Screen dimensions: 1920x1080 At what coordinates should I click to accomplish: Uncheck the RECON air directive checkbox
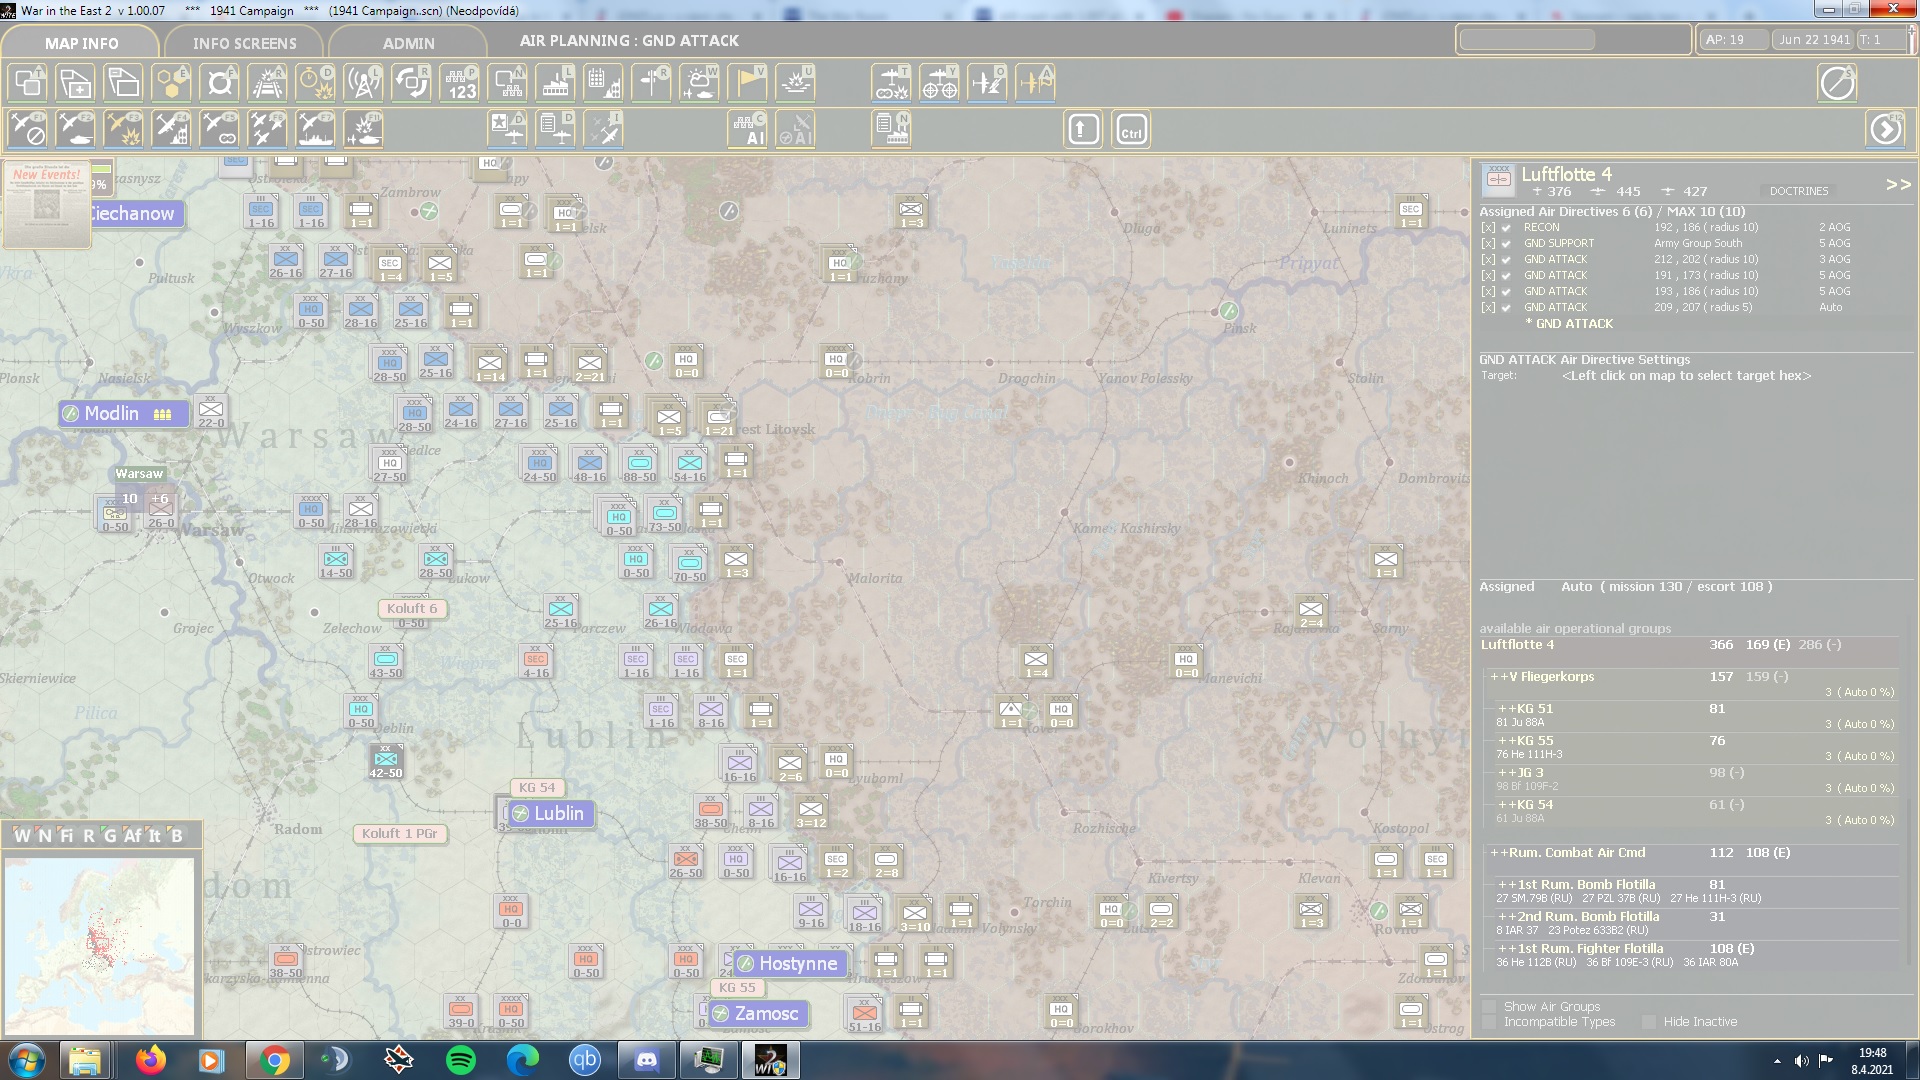[x=1506, y=228]
